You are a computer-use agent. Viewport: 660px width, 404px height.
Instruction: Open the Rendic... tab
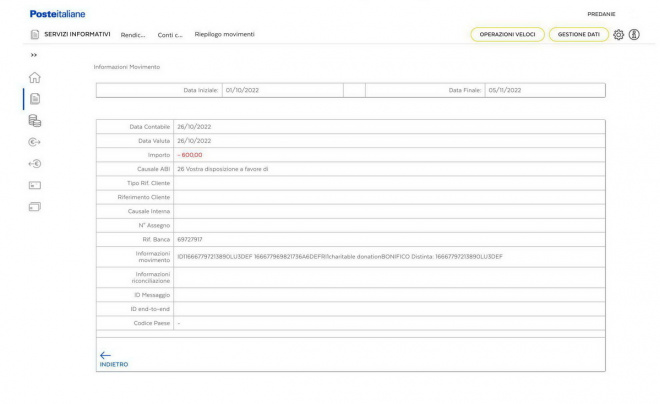coord(133,35)
